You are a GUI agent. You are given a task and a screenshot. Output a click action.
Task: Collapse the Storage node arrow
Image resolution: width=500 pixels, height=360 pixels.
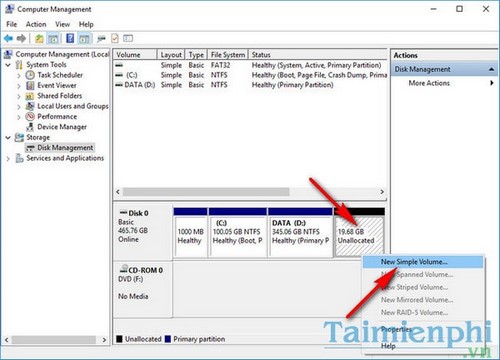[x=8, y=137]
